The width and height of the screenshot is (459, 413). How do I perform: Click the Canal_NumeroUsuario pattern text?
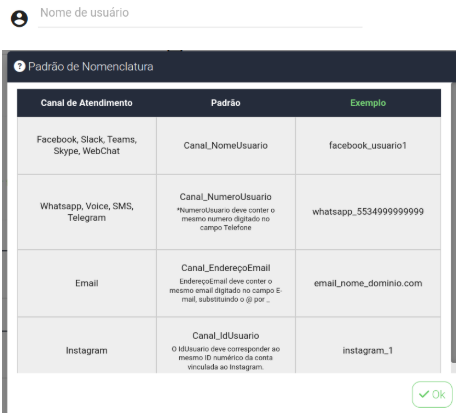tap(226, 197)
